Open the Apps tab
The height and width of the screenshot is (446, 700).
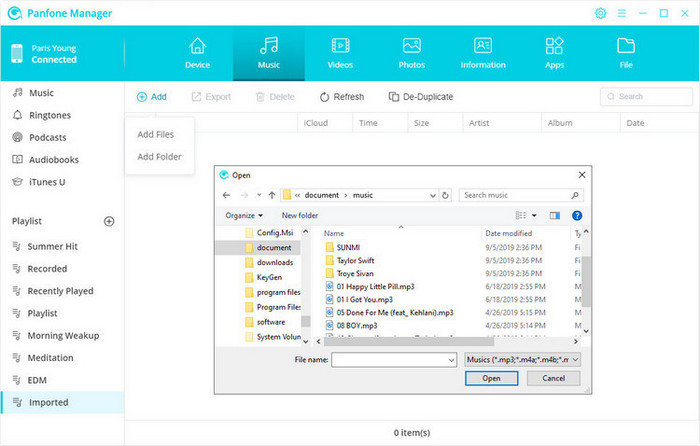click(554, 53)
